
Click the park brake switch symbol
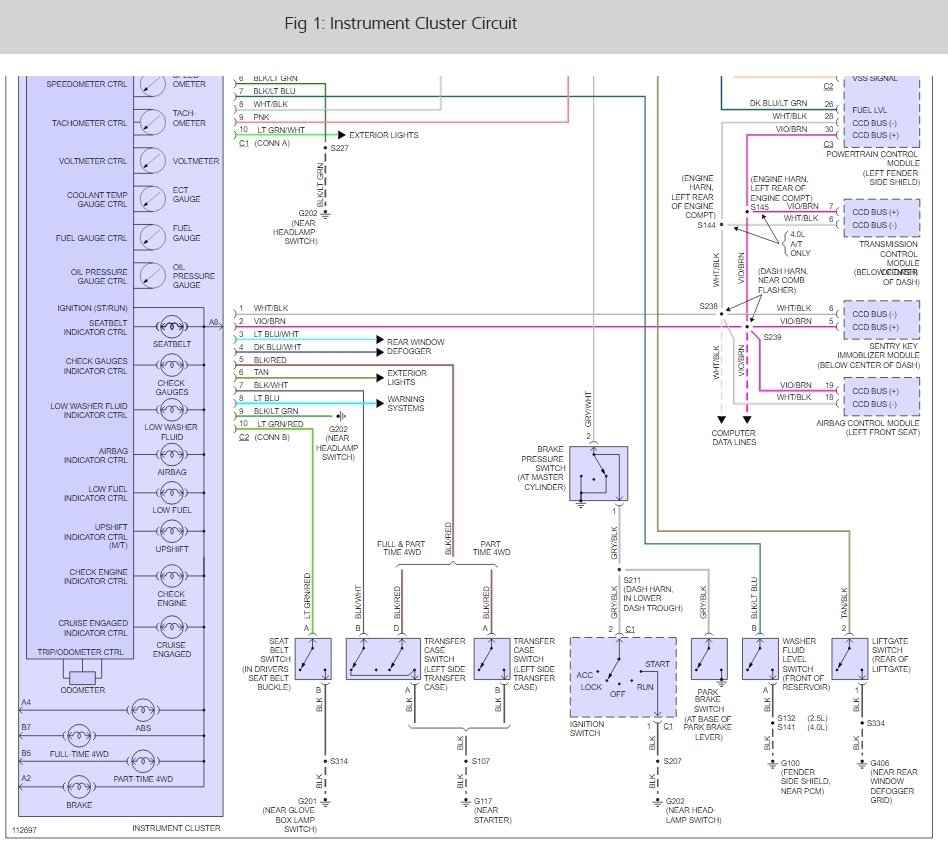pos(709,659)
